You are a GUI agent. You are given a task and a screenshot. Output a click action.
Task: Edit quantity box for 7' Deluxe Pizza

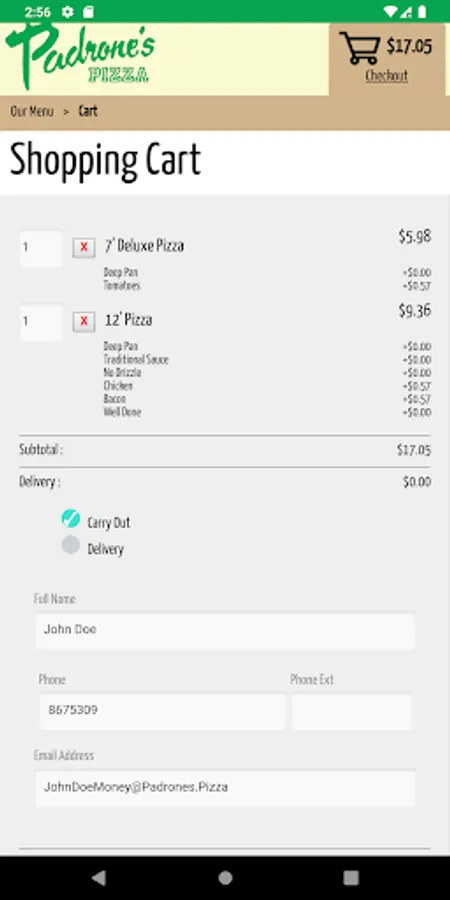tap(41, 249)
